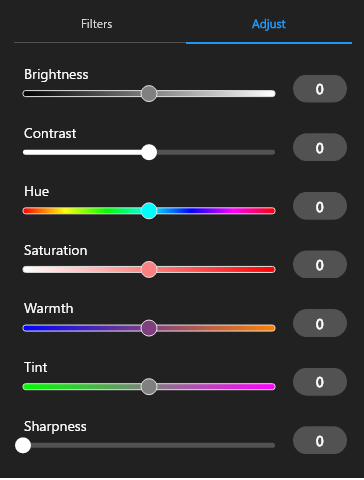Click the Brightness slider handle
The height and width of the screenshot is (480, 364).
click(149, 94)
